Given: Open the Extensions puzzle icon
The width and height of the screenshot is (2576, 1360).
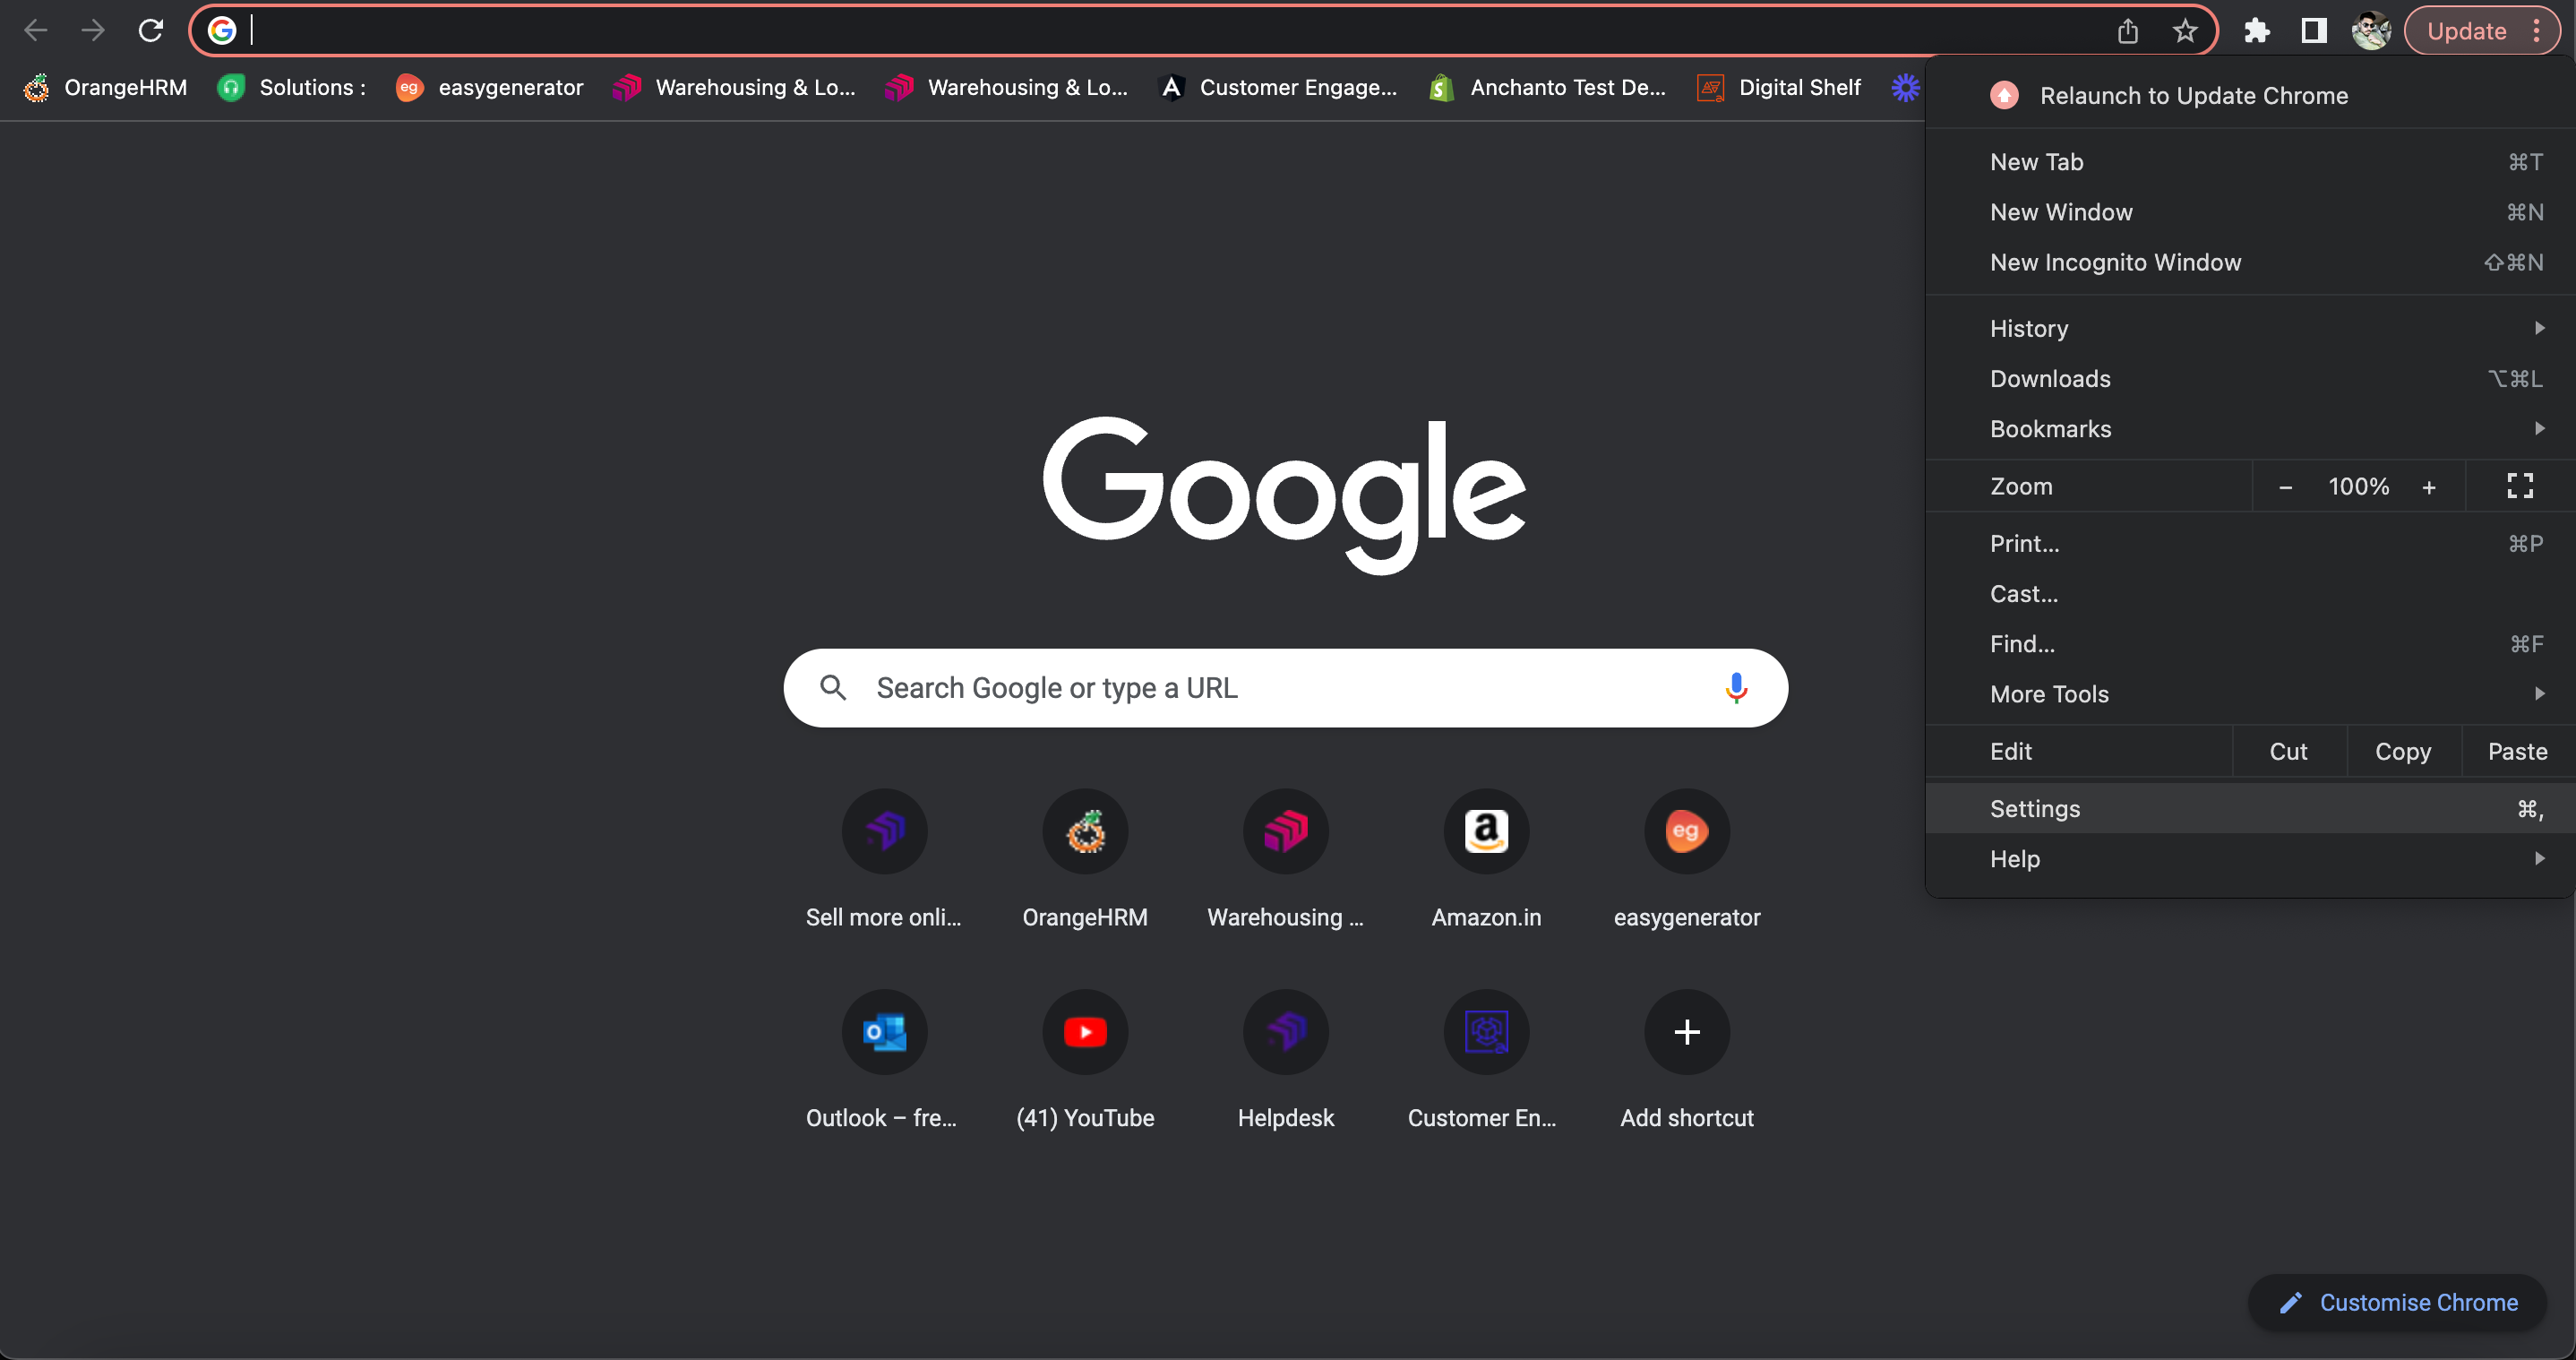Looking at the screenshot, I should pos(2257,31).
